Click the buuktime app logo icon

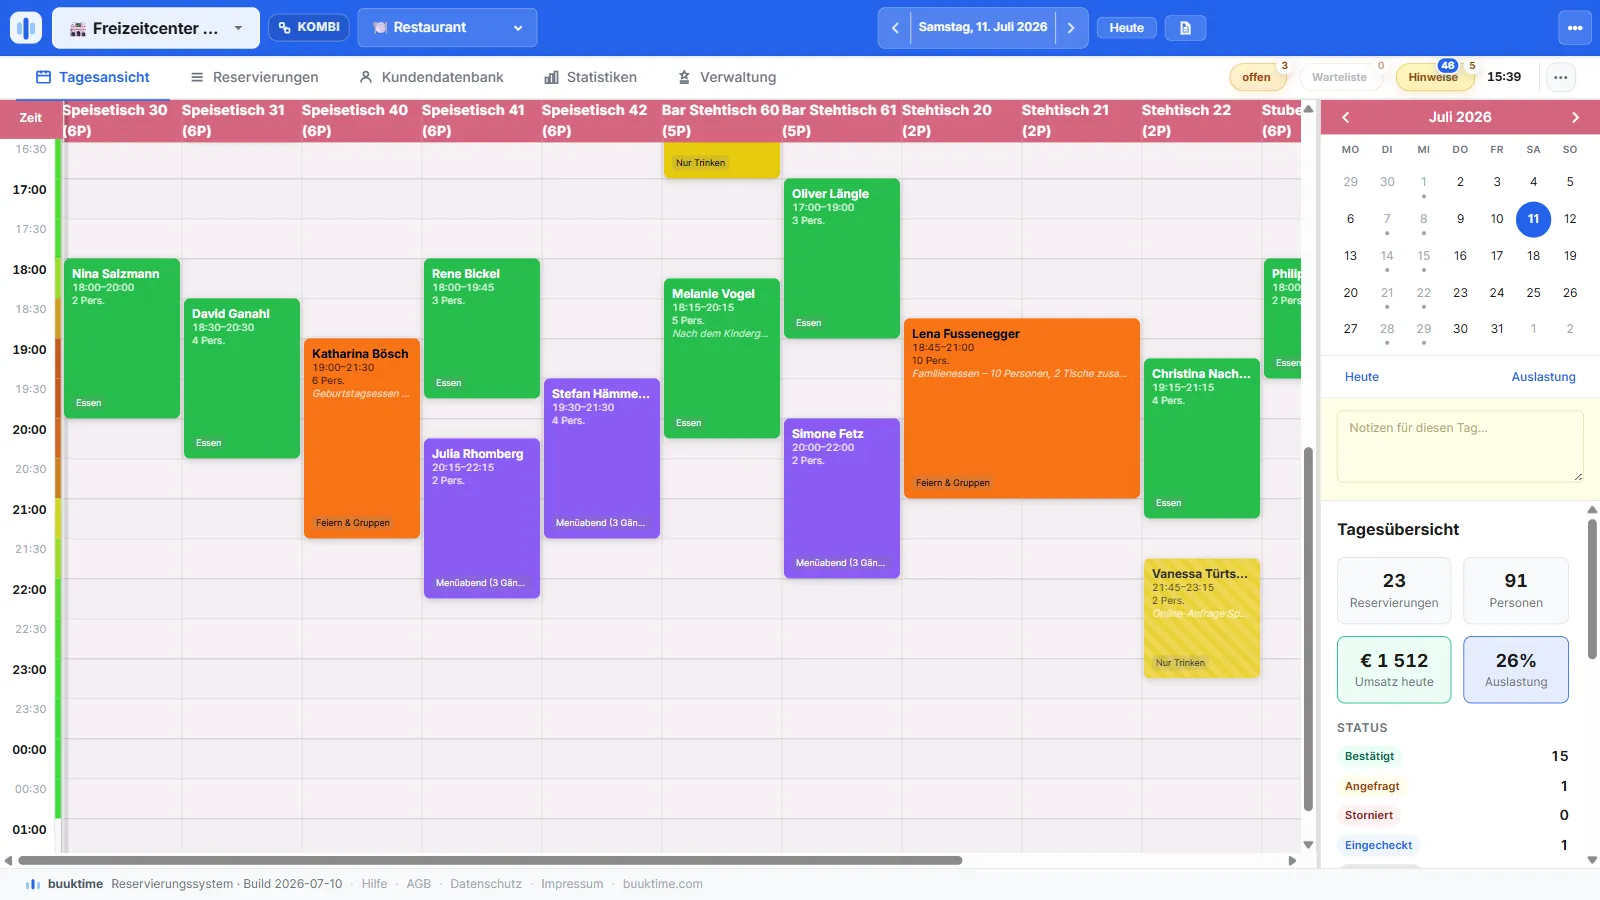(x=26, y=28)
